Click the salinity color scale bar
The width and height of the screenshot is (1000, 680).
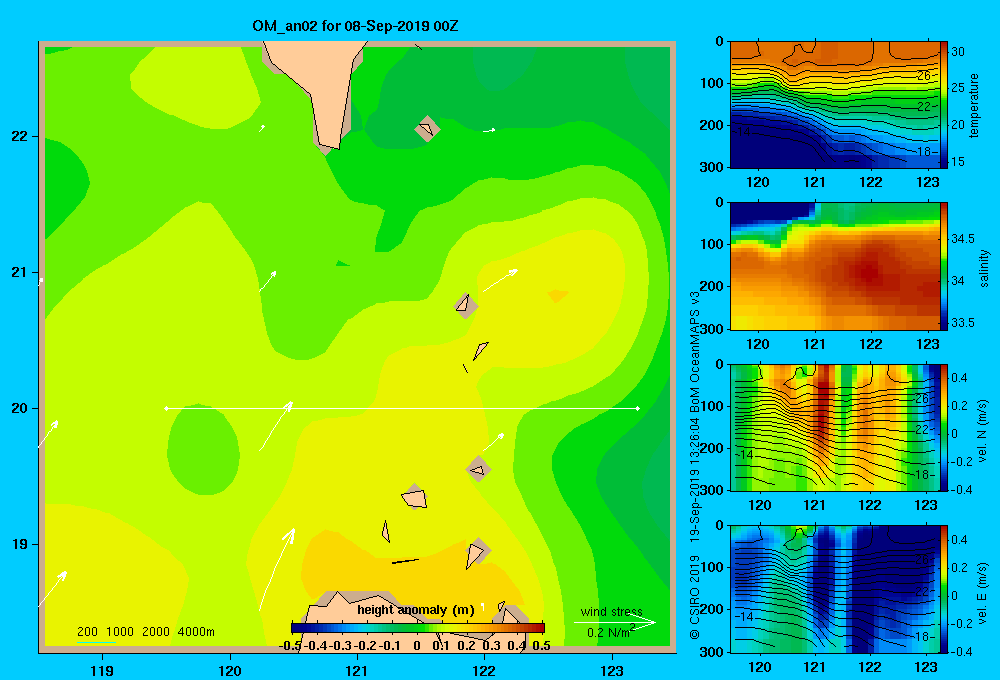coord(944,266)
